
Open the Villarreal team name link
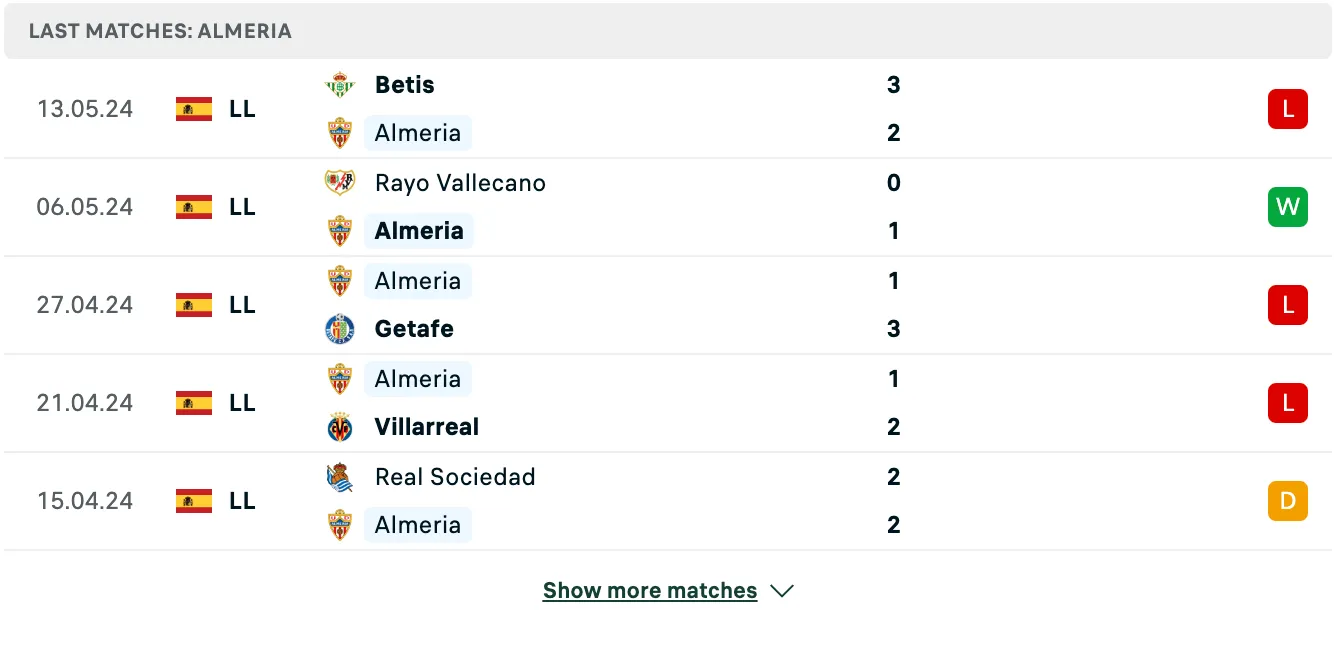427,427
